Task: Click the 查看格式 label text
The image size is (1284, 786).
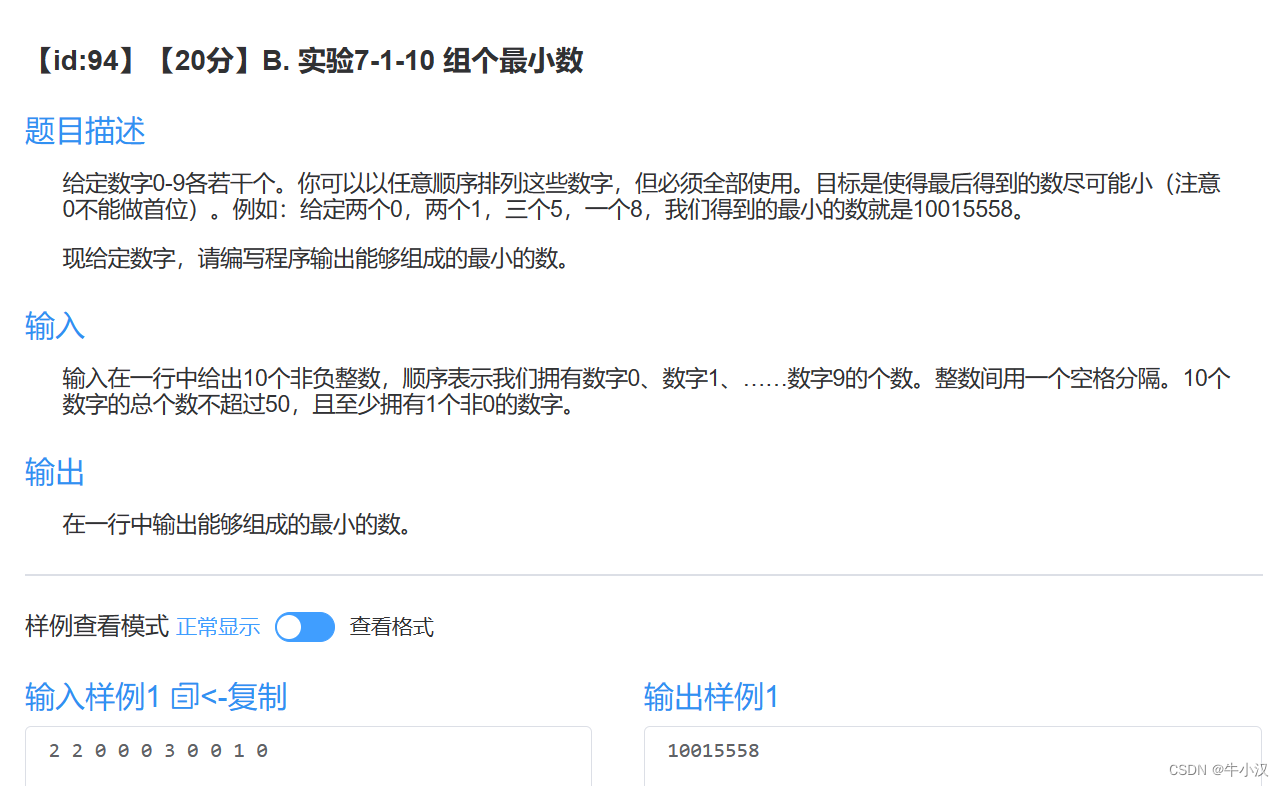Action: (x=390, y=627)
